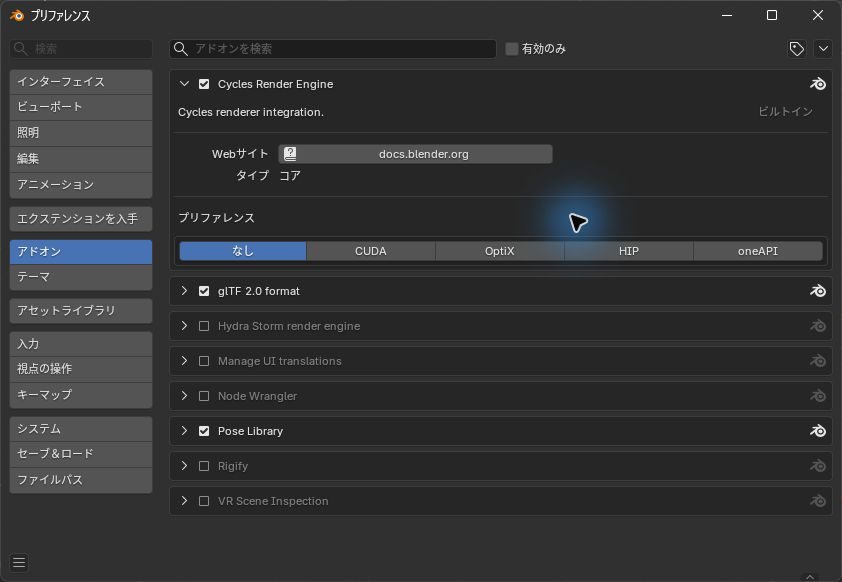Click Blender icon on Manage UI translations row
The height and width of the screenshot is (582, 842).
click(x=817, y=361)
